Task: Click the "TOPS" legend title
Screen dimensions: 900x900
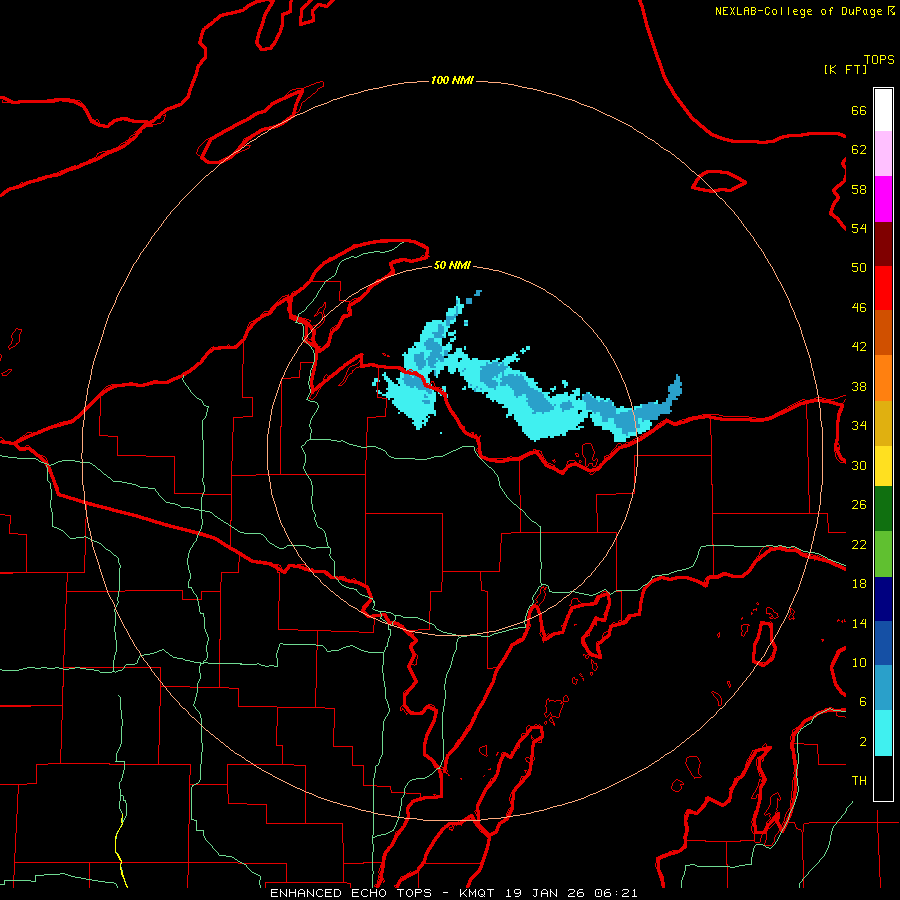Action: [879, 59]
